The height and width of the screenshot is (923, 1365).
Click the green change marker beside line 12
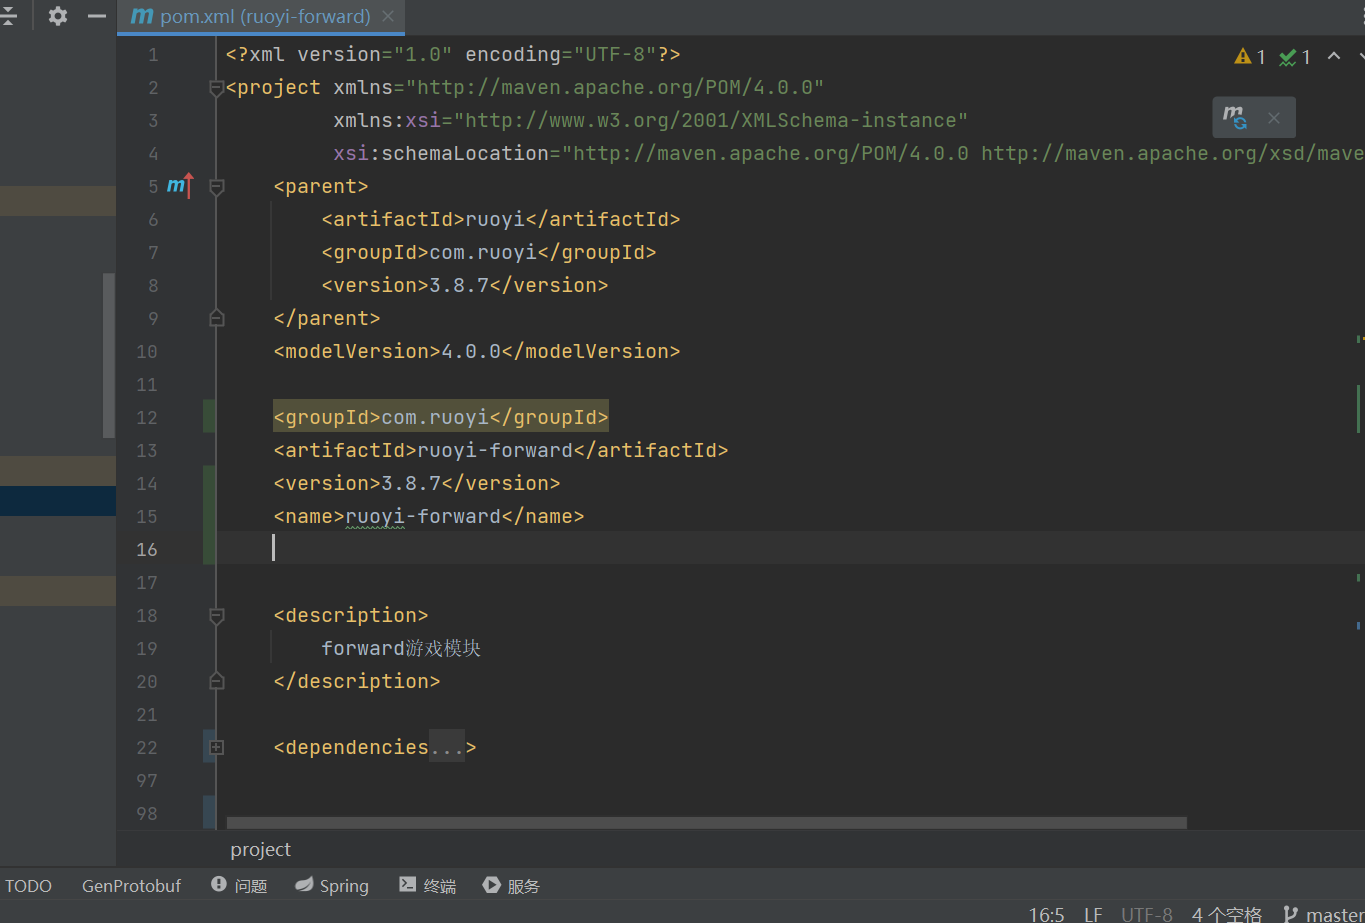click(x=209, y=416)
